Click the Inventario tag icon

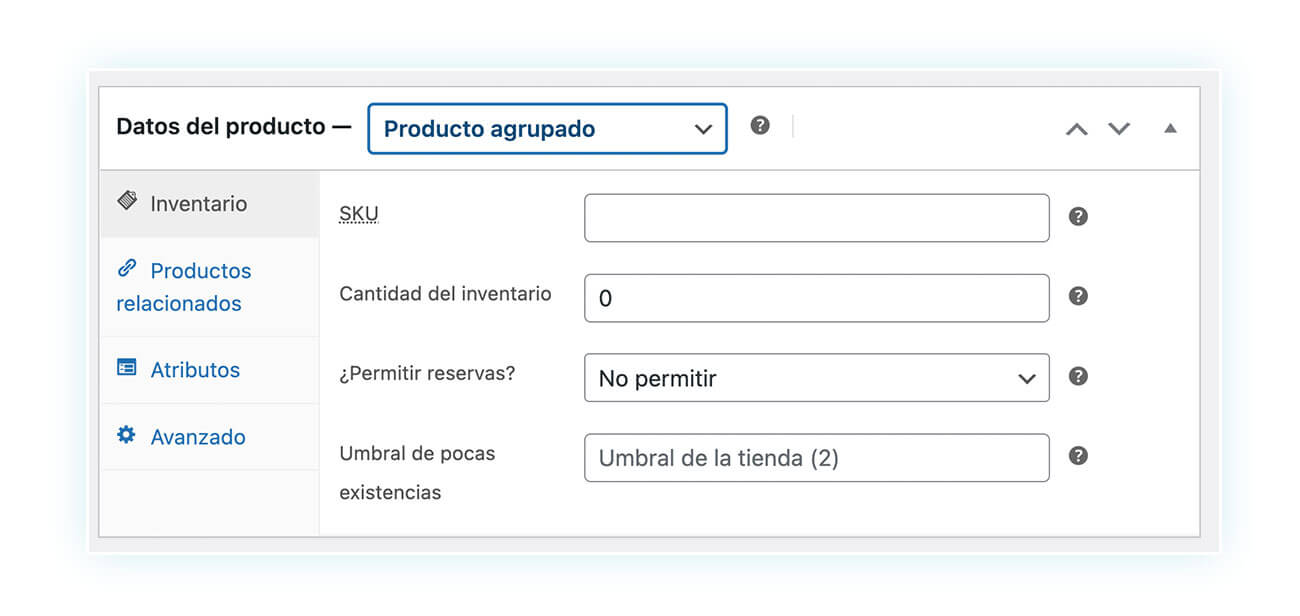pyautogui.click(x=127, y=201)
